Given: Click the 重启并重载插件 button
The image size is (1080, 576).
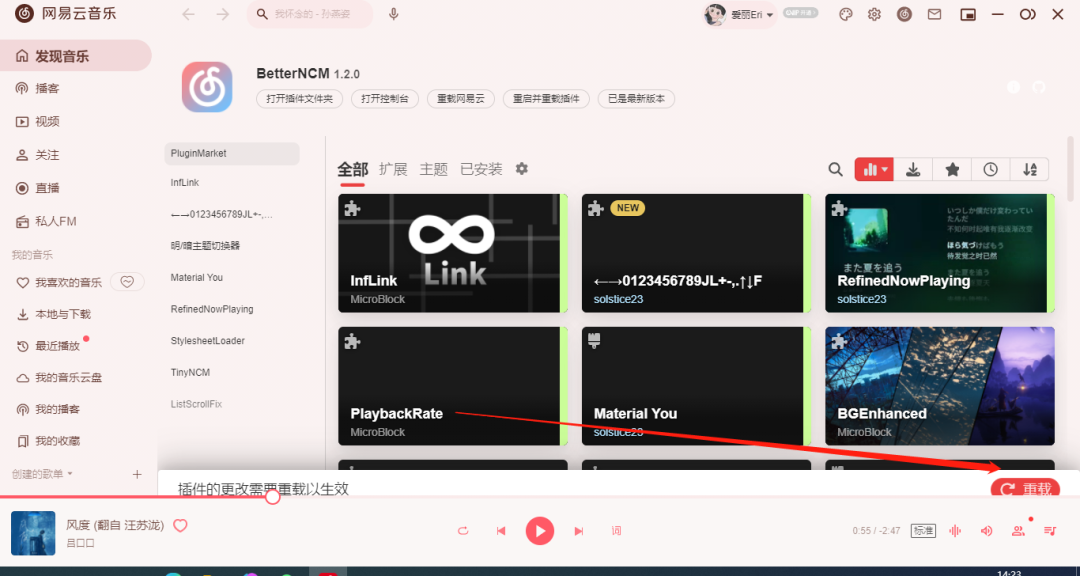Looking at the screenshot, I should click(546, 99).
